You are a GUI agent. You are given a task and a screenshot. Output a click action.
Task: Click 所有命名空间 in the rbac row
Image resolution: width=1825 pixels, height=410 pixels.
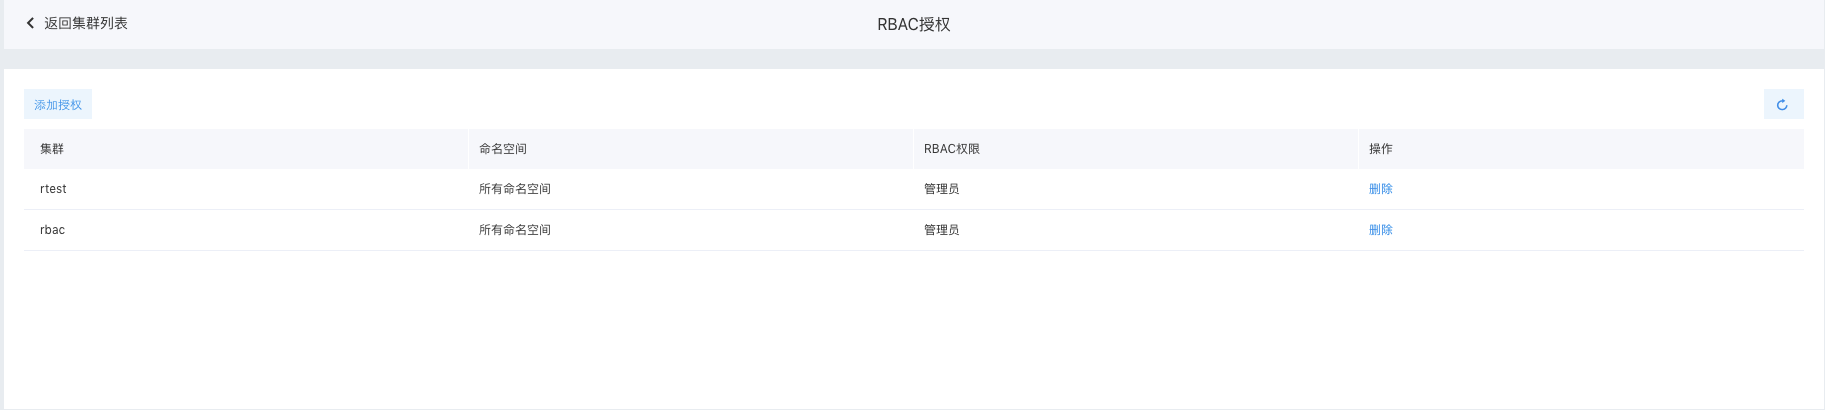515,230
